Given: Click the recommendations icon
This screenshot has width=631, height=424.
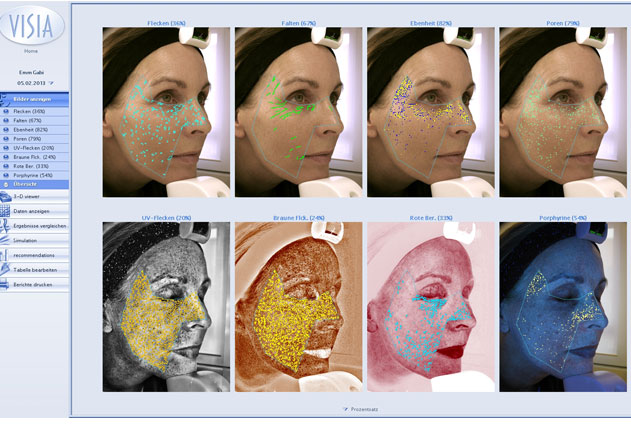Looking at the screenshot, I should tap(5, 255).
